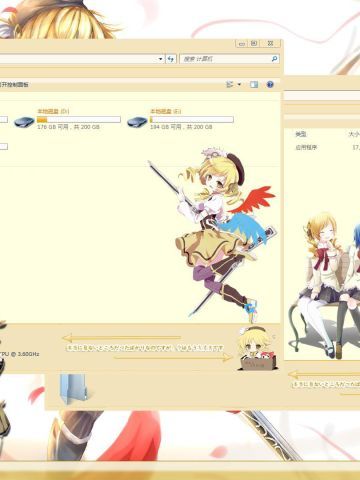Viewport: 360px width, 480px height.
Task: Click the '@ 3.60GHz' processor text
Action: [x=24, y=354]
